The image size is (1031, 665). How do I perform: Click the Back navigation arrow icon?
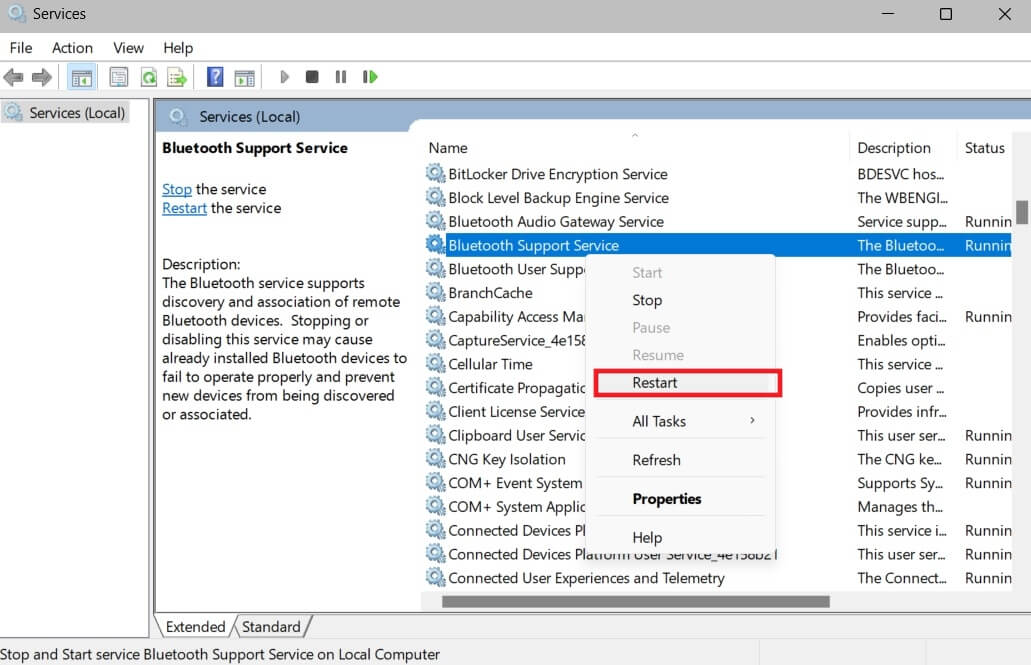(x=14, y=77)
